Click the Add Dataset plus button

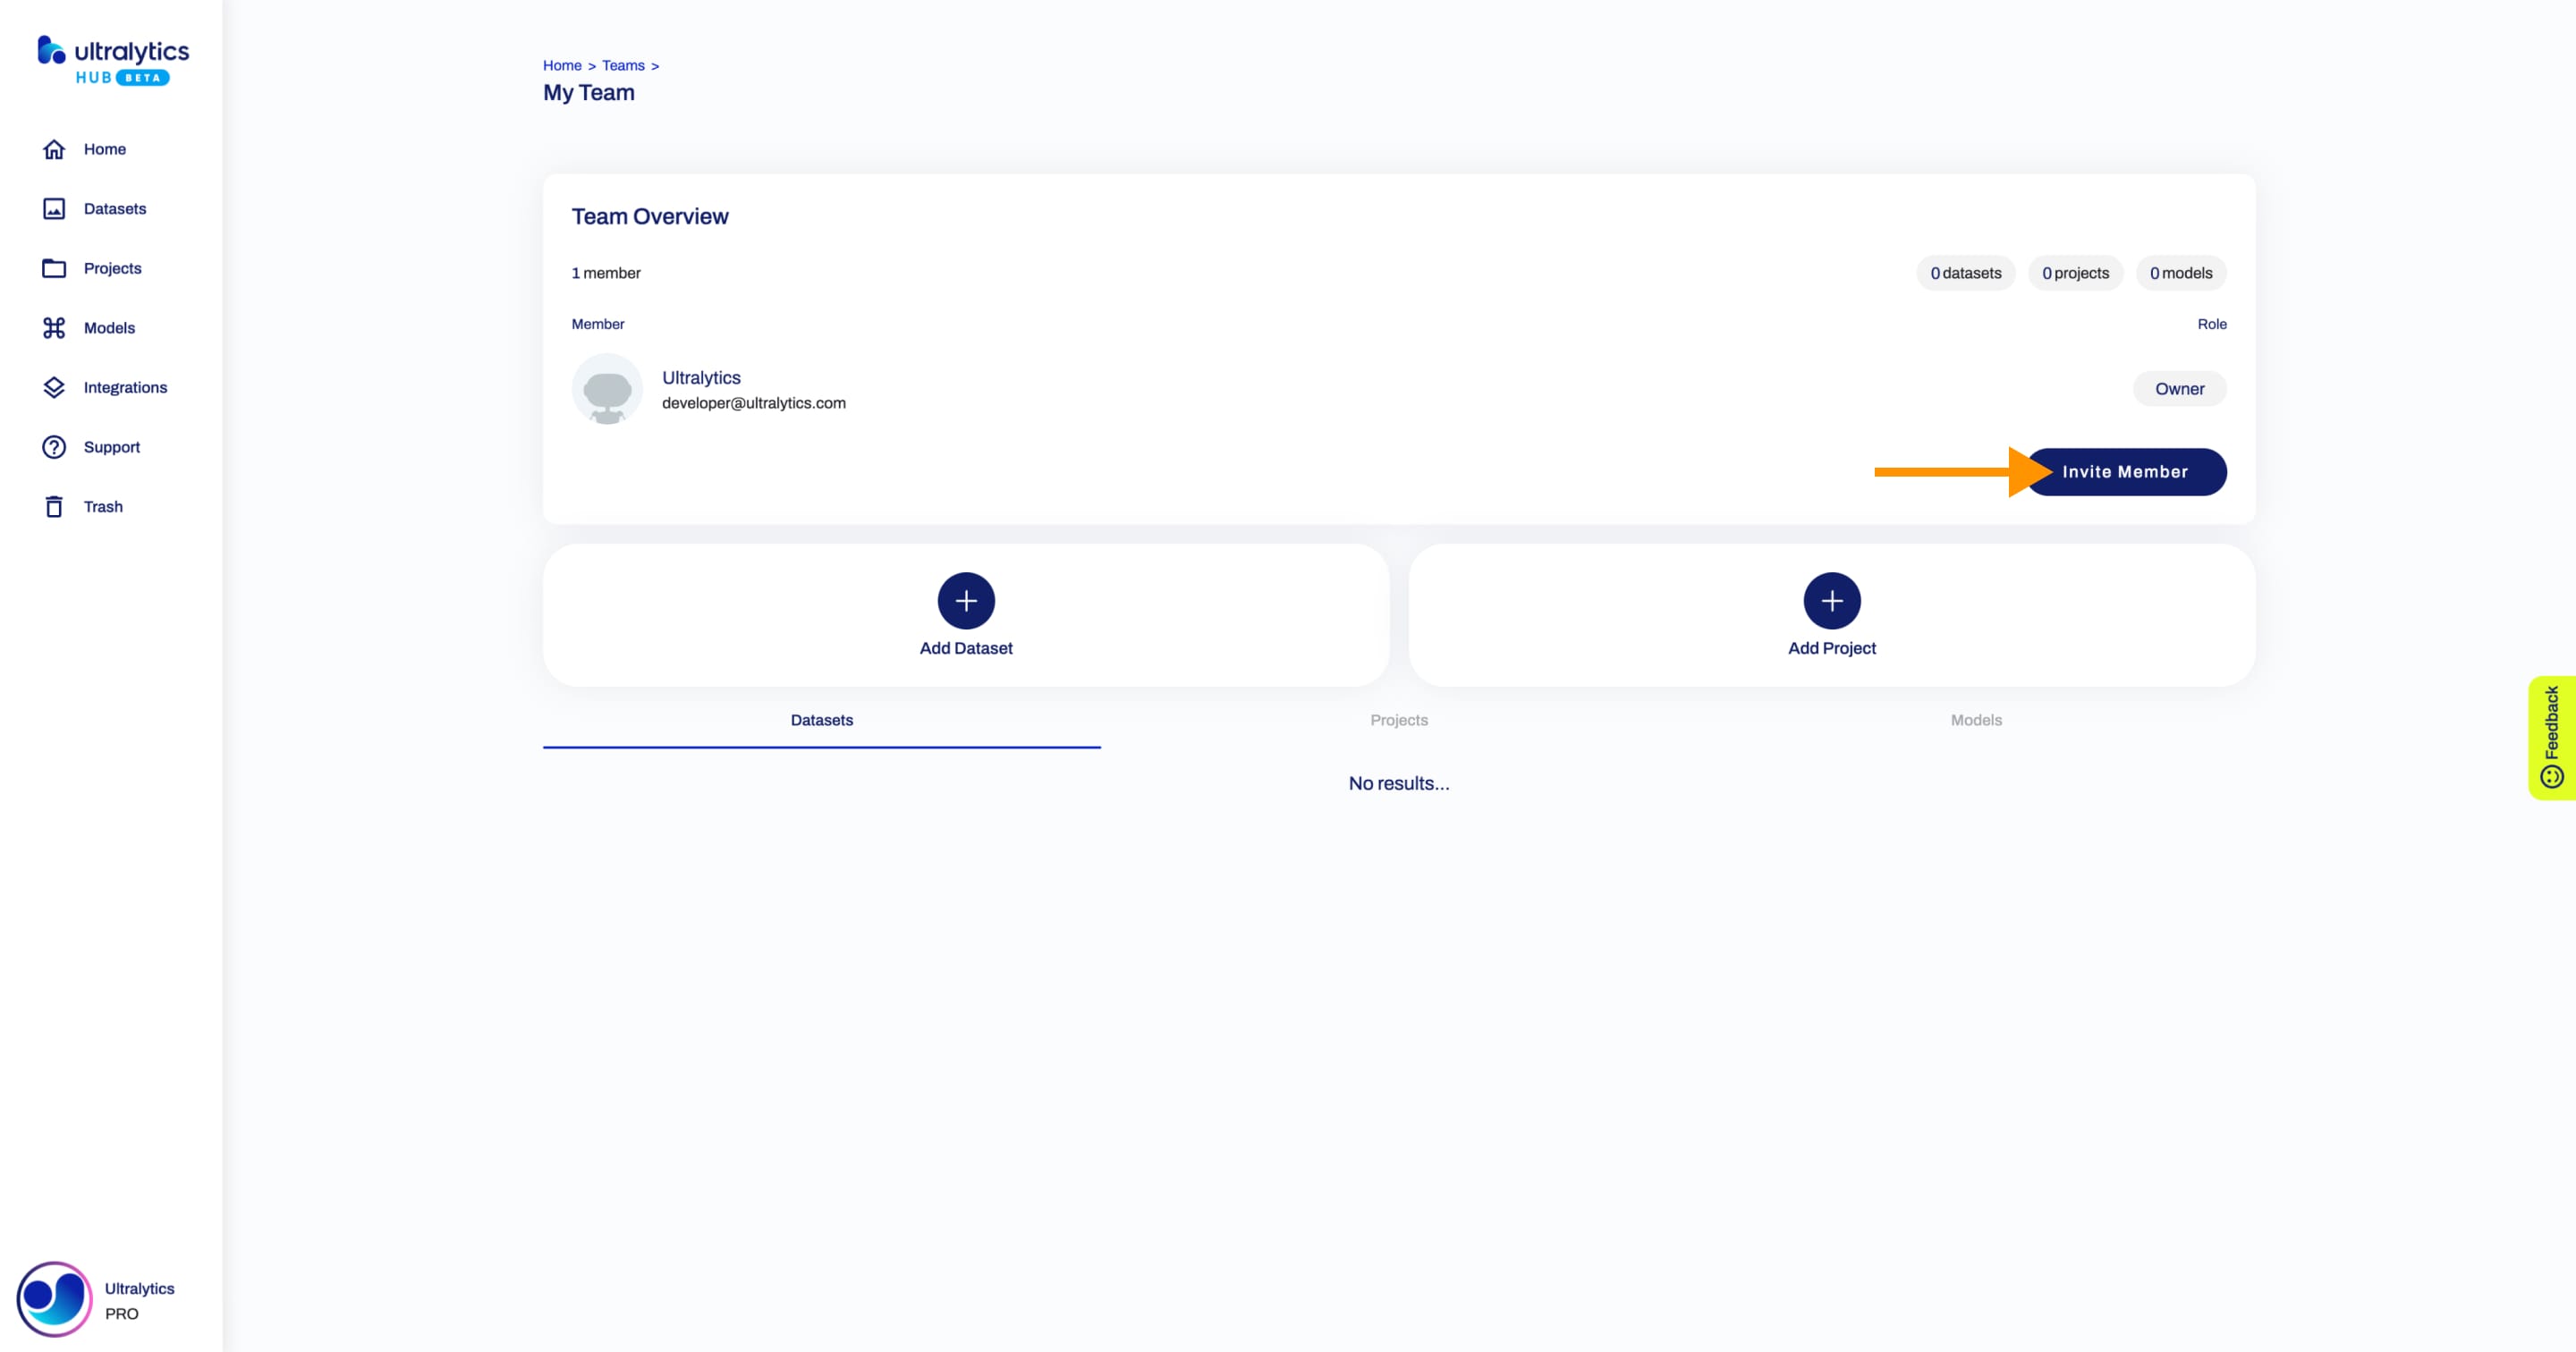coord(966,599)
